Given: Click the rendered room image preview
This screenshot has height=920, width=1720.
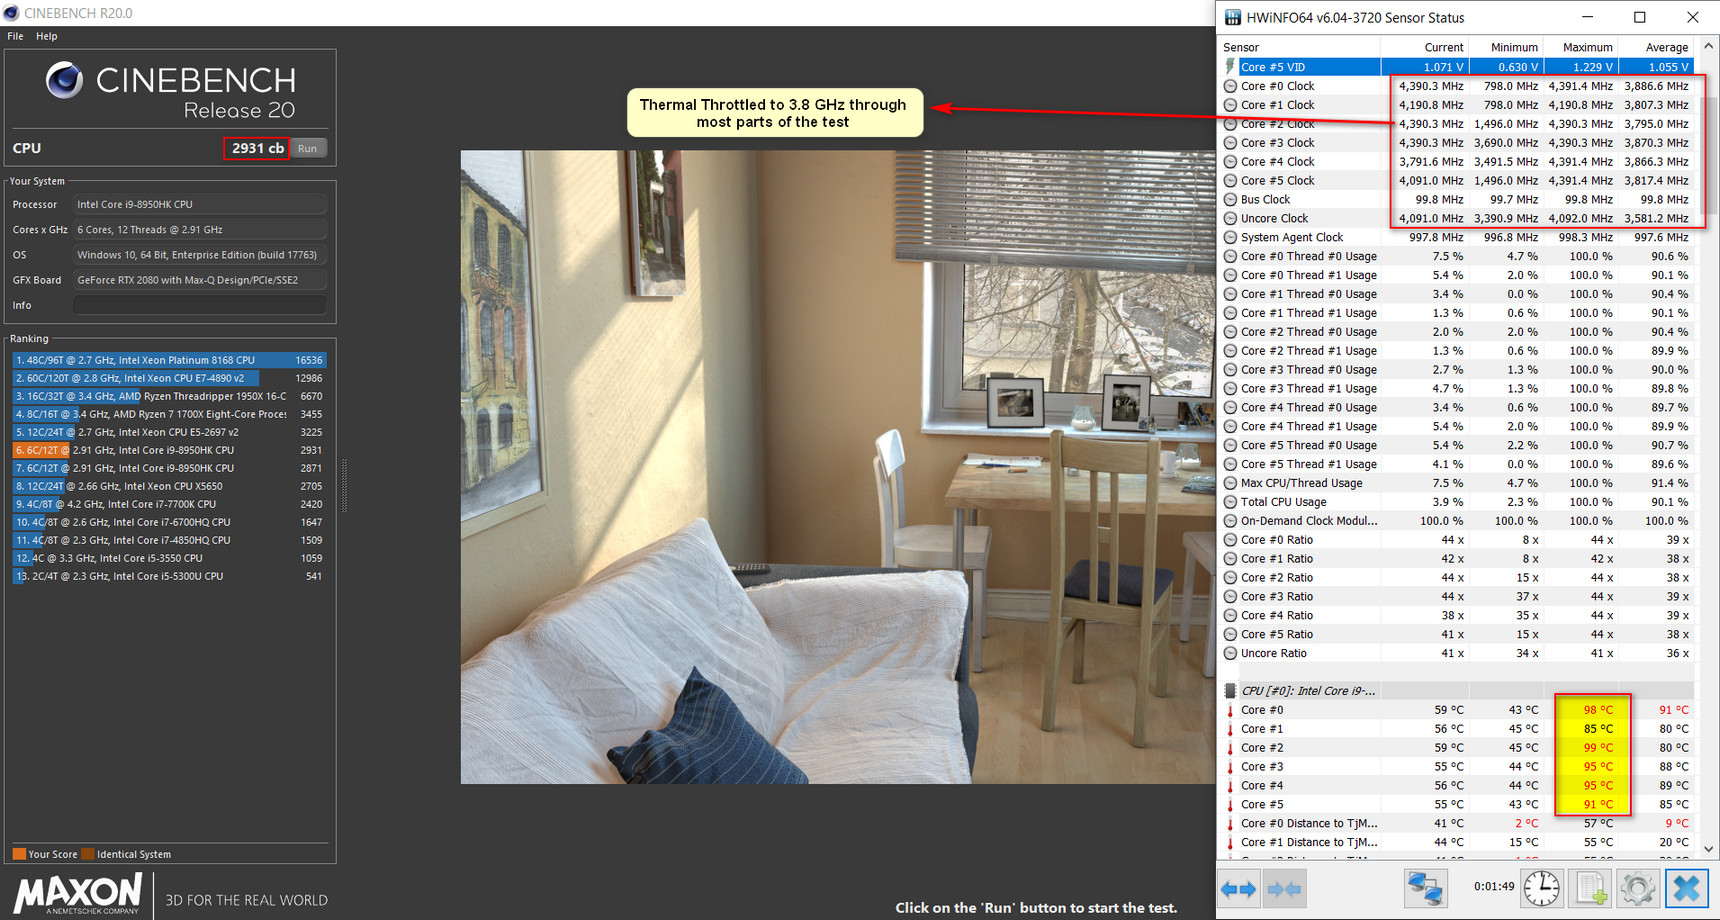Looking at the screenshot, I should tap(838, 466).
